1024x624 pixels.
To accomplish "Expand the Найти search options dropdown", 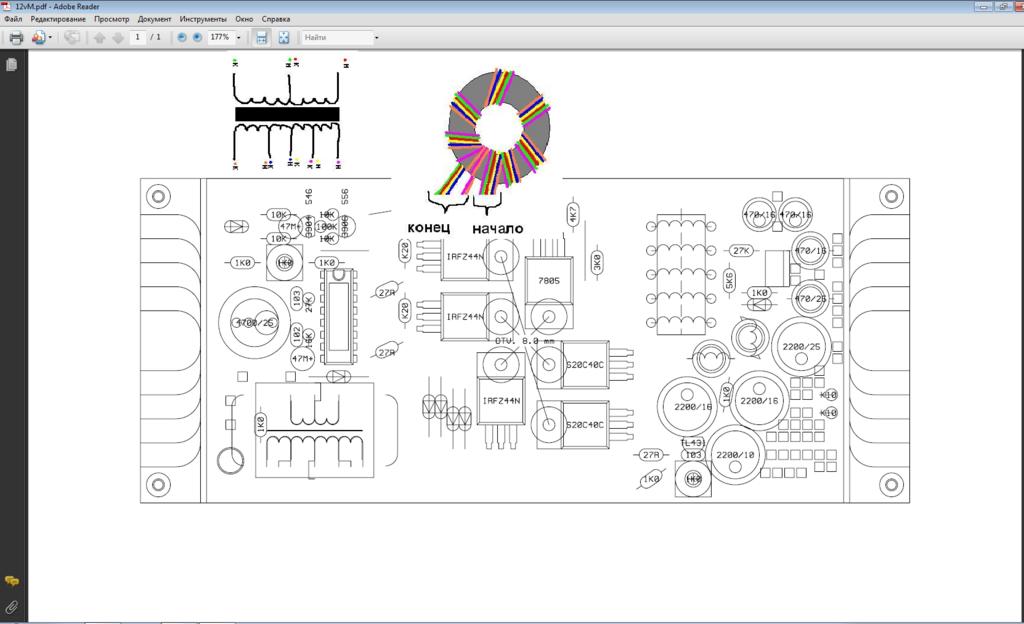I will pos(376,38).
